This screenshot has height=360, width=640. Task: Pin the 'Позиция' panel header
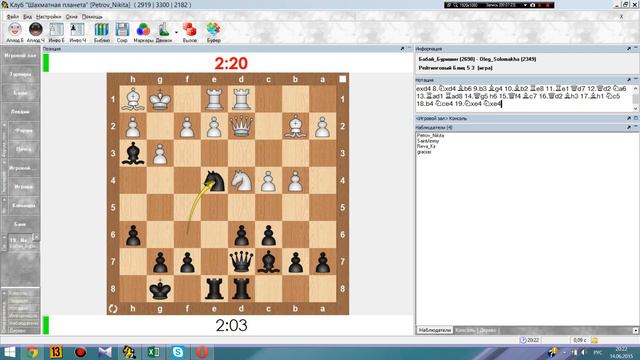(402, 49)
